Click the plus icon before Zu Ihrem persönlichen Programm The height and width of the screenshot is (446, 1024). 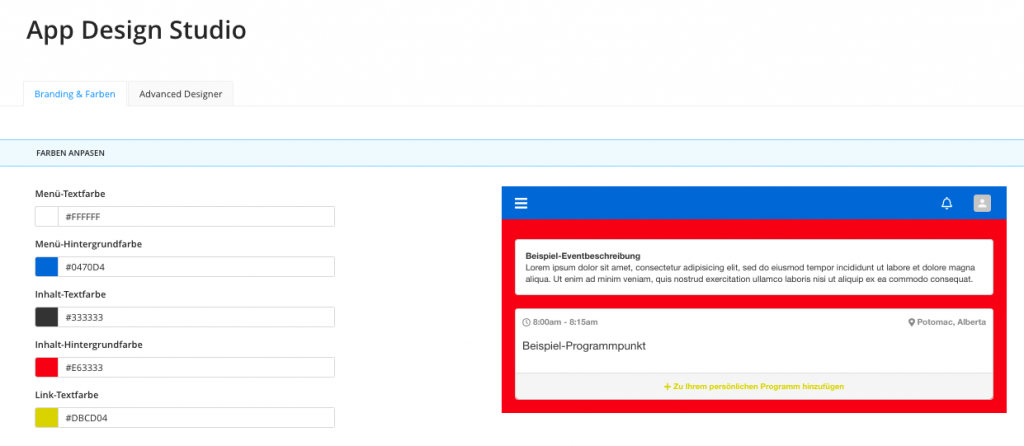click(667, 387)
